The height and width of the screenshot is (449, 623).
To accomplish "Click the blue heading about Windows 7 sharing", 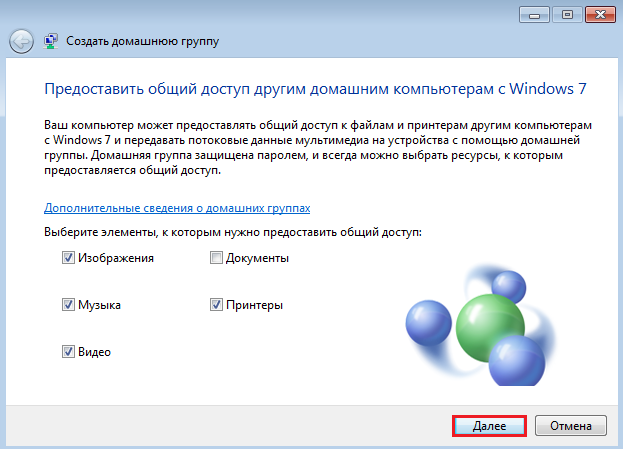I will [314, 89].
